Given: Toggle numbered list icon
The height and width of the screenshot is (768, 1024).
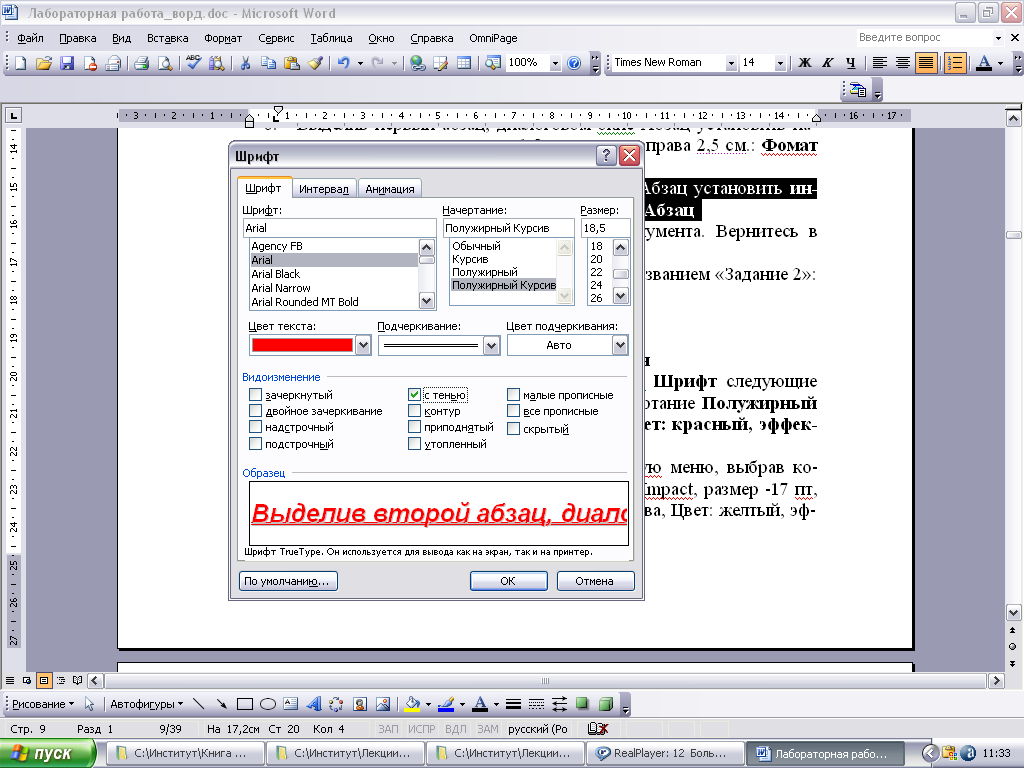Looking at the screenshot, I should tap(955, 63).
